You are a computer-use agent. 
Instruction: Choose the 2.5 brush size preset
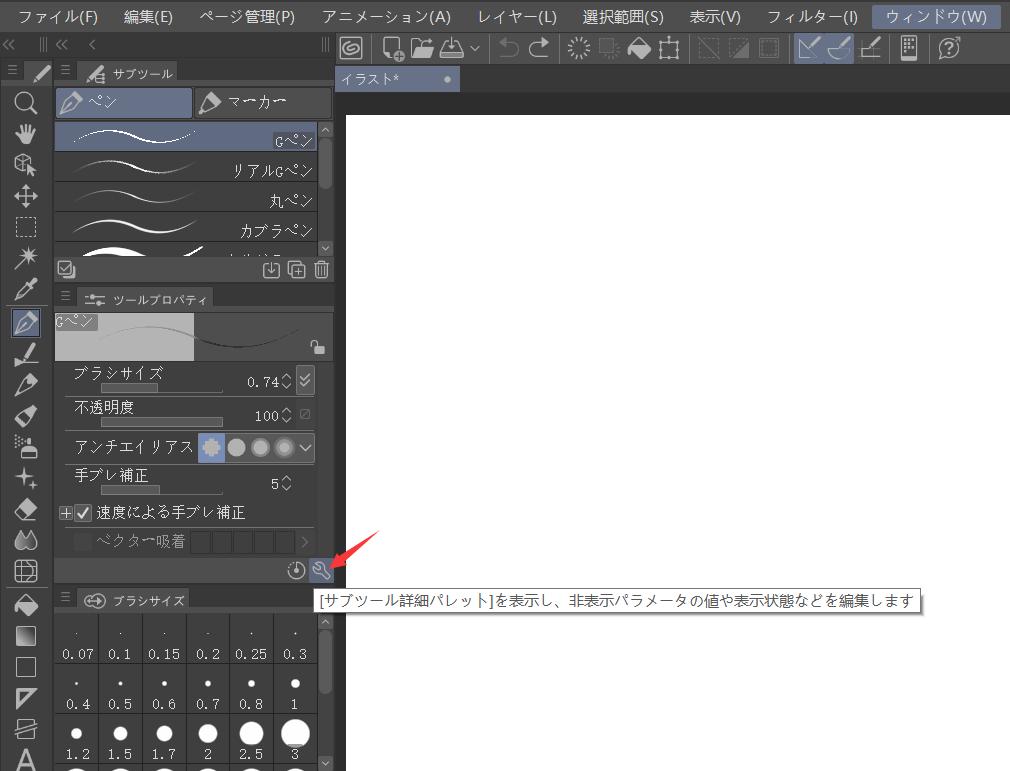[x=251, y=741]
